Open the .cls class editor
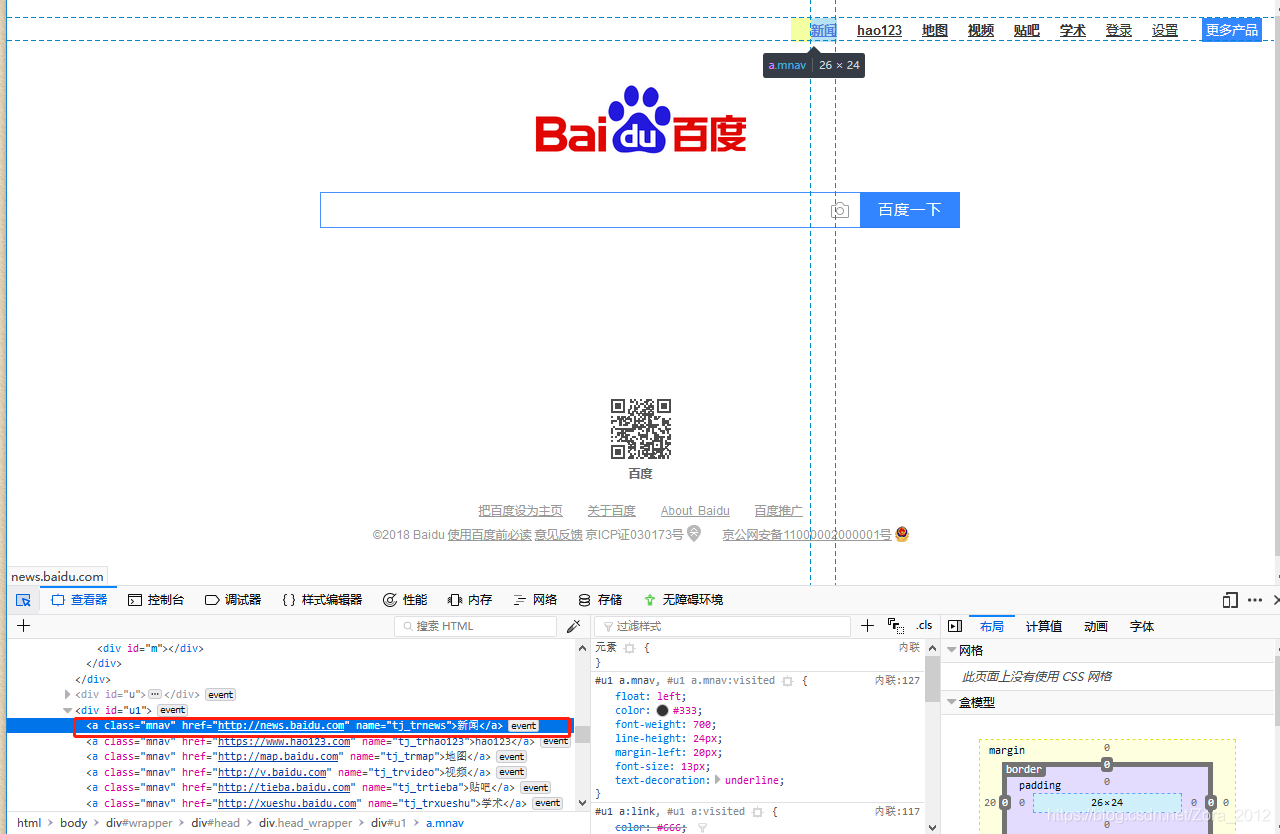The width and height of the screenshot is (1280, 834). [x=924, y=626]
